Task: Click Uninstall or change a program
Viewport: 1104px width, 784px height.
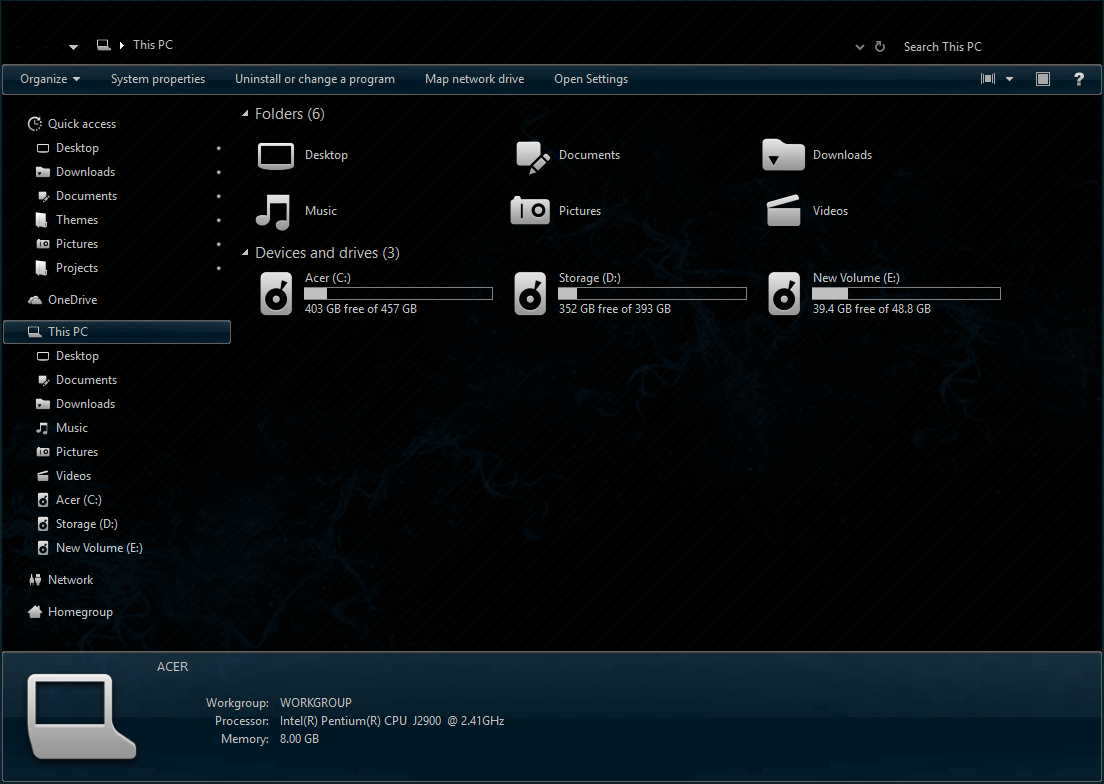Action: 315,79
